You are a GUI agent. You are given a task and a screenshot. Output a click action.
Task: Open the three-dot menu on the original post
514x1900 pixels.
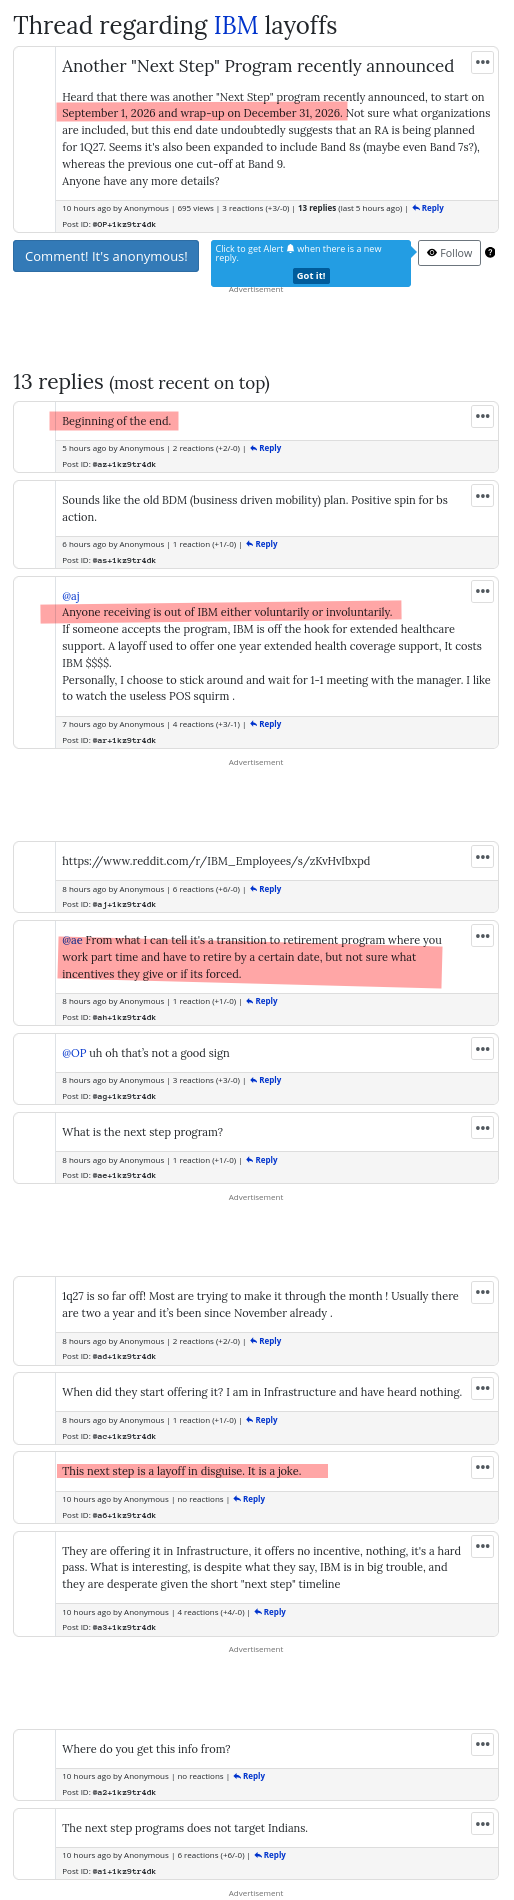[x=482, y=62]
